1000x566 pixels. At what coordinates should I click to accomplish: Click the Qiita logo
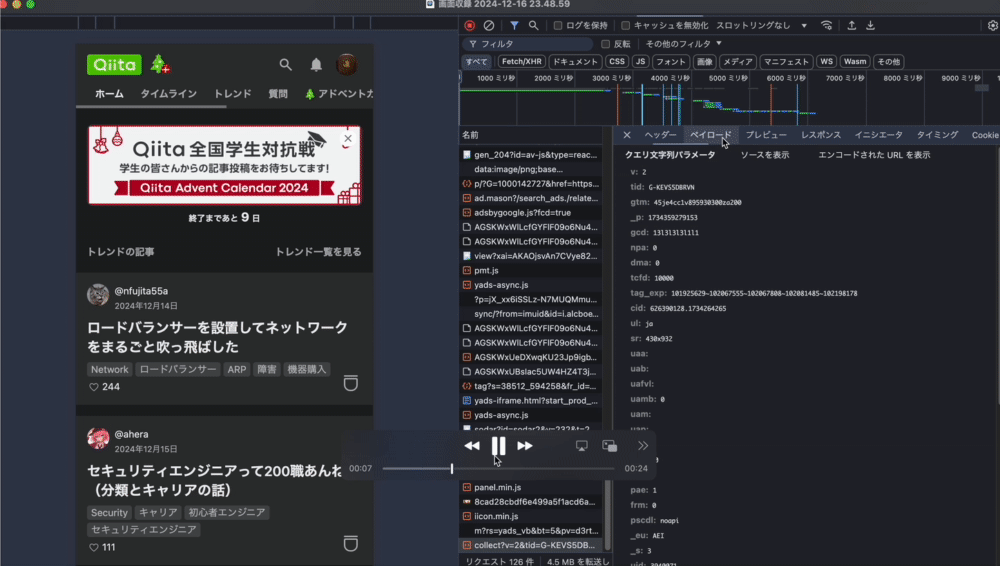(x=114, y=64)
